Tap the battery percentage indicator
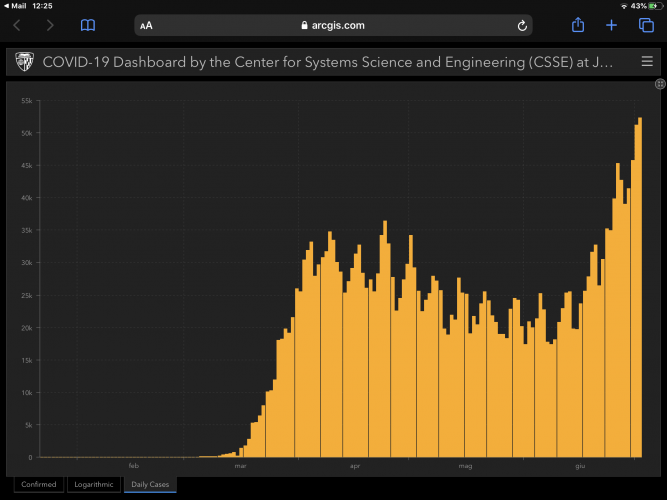667x500 pixels. coord(638,6)
